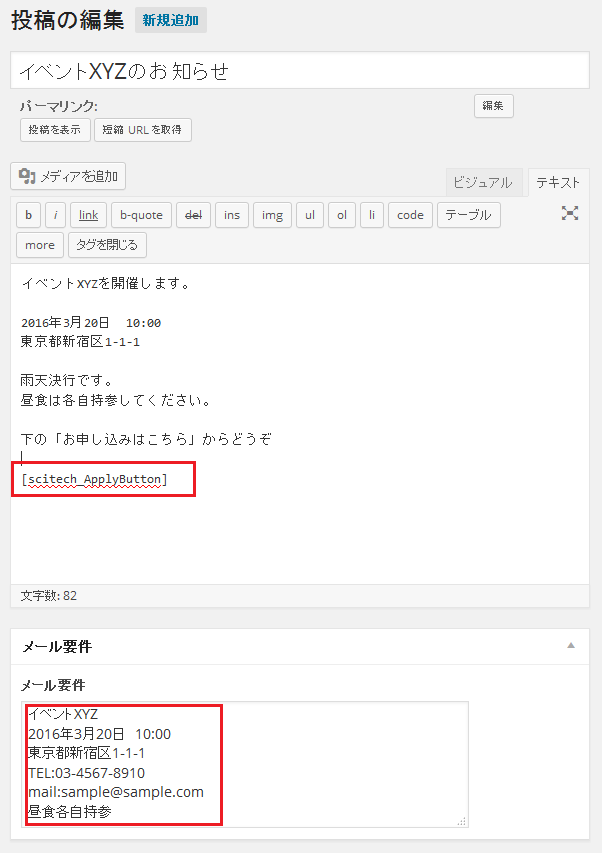Click the media icon in メディアを追加
Image resolution: width=602 pixels, height=853 pixels.
pos(27,176)
